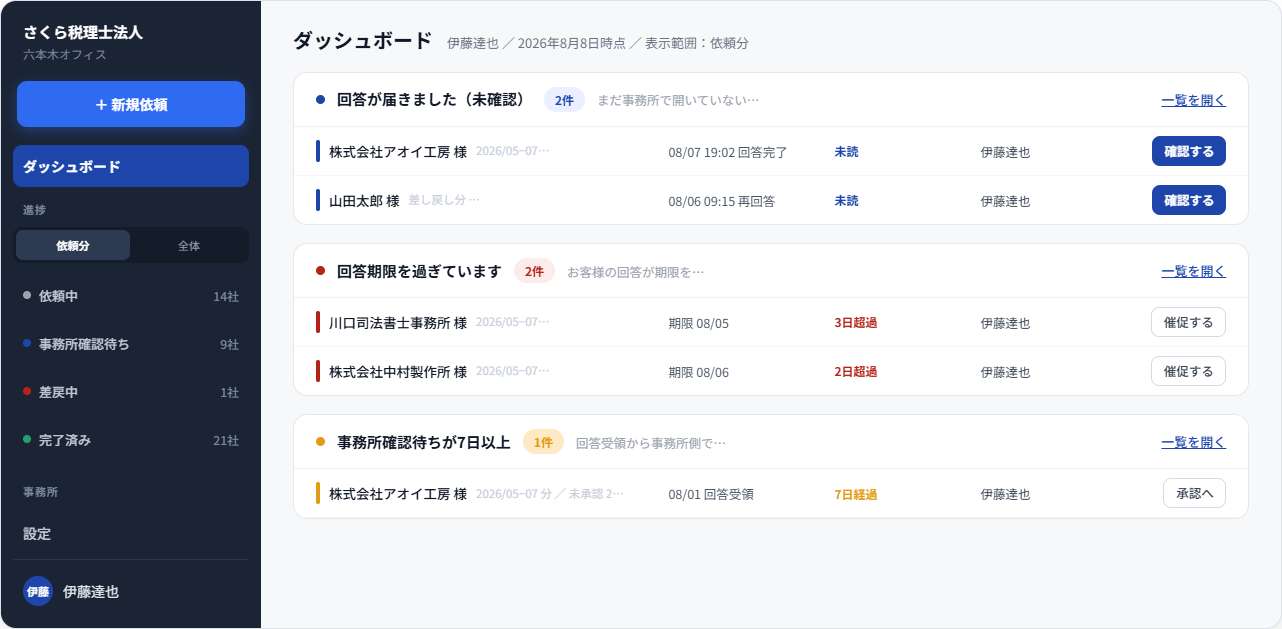Click the 伊藤 avatar icon

38,591
